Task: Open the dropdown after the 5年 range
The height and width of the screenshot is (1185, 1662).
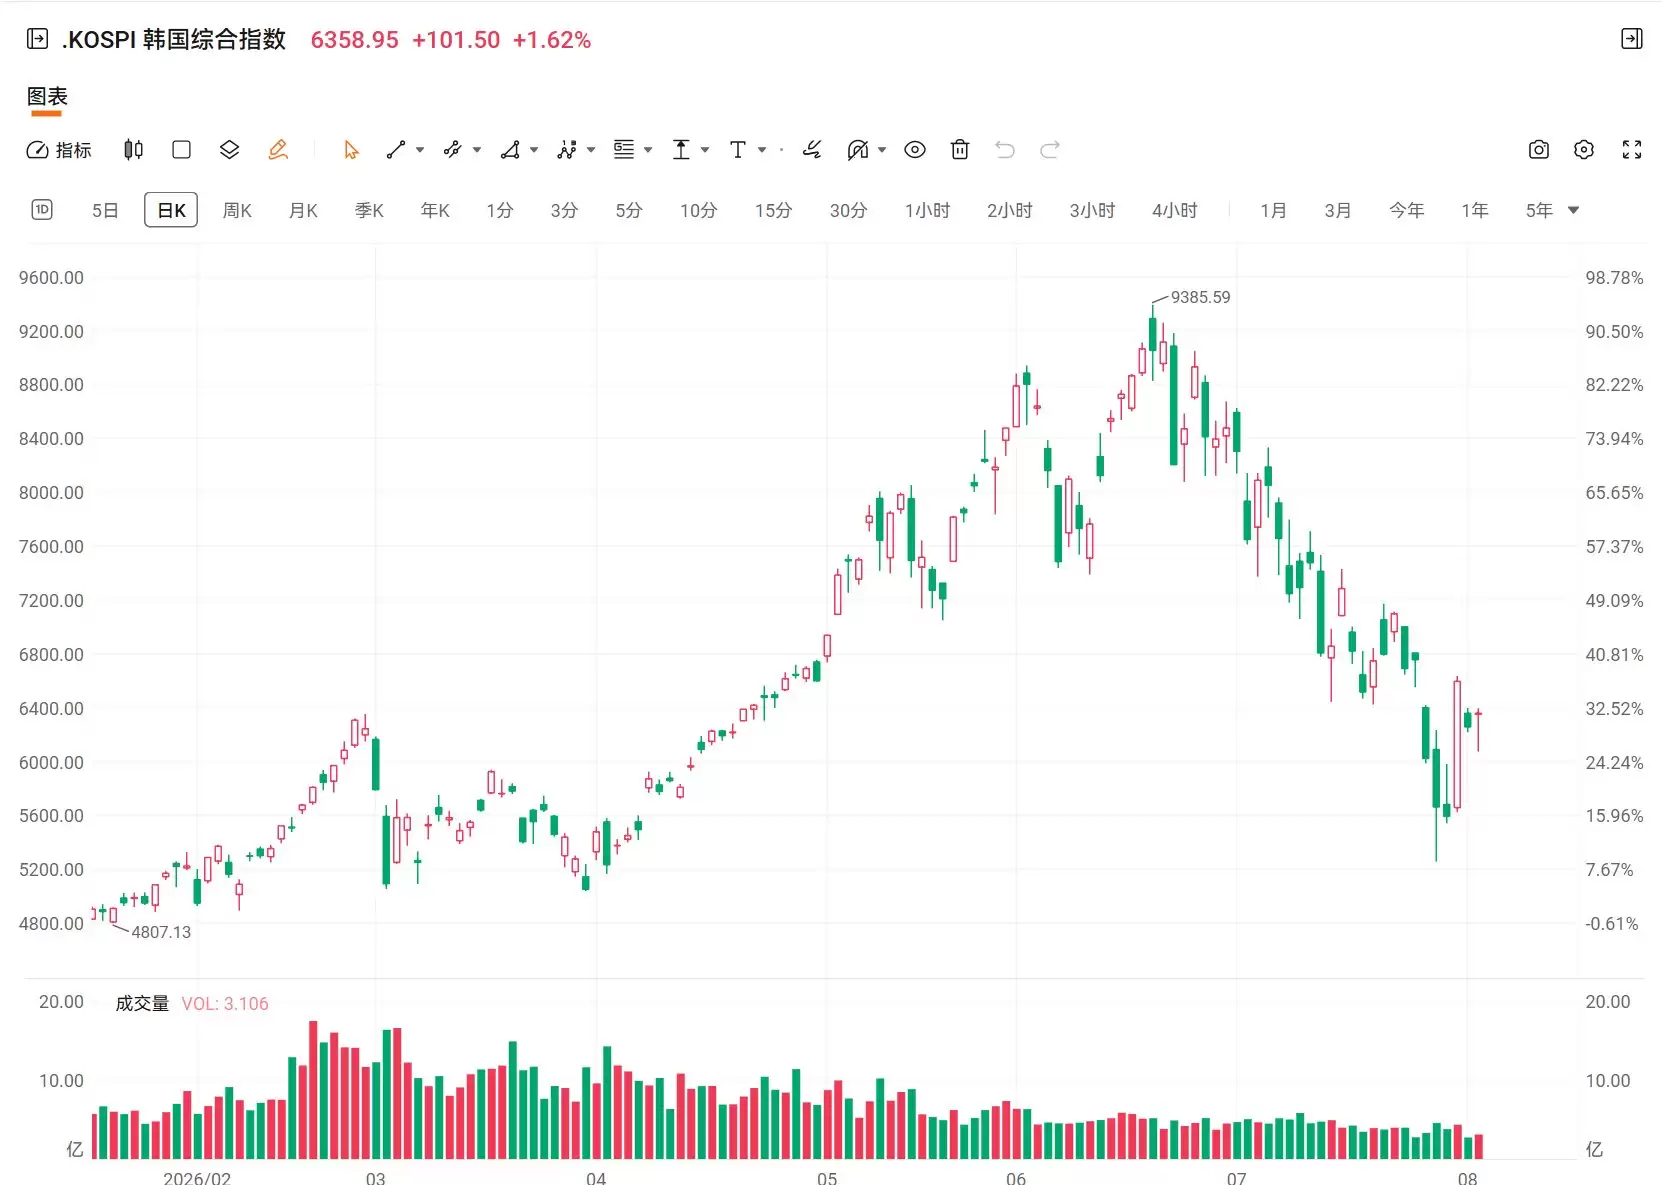Action: click(1573, 210)
